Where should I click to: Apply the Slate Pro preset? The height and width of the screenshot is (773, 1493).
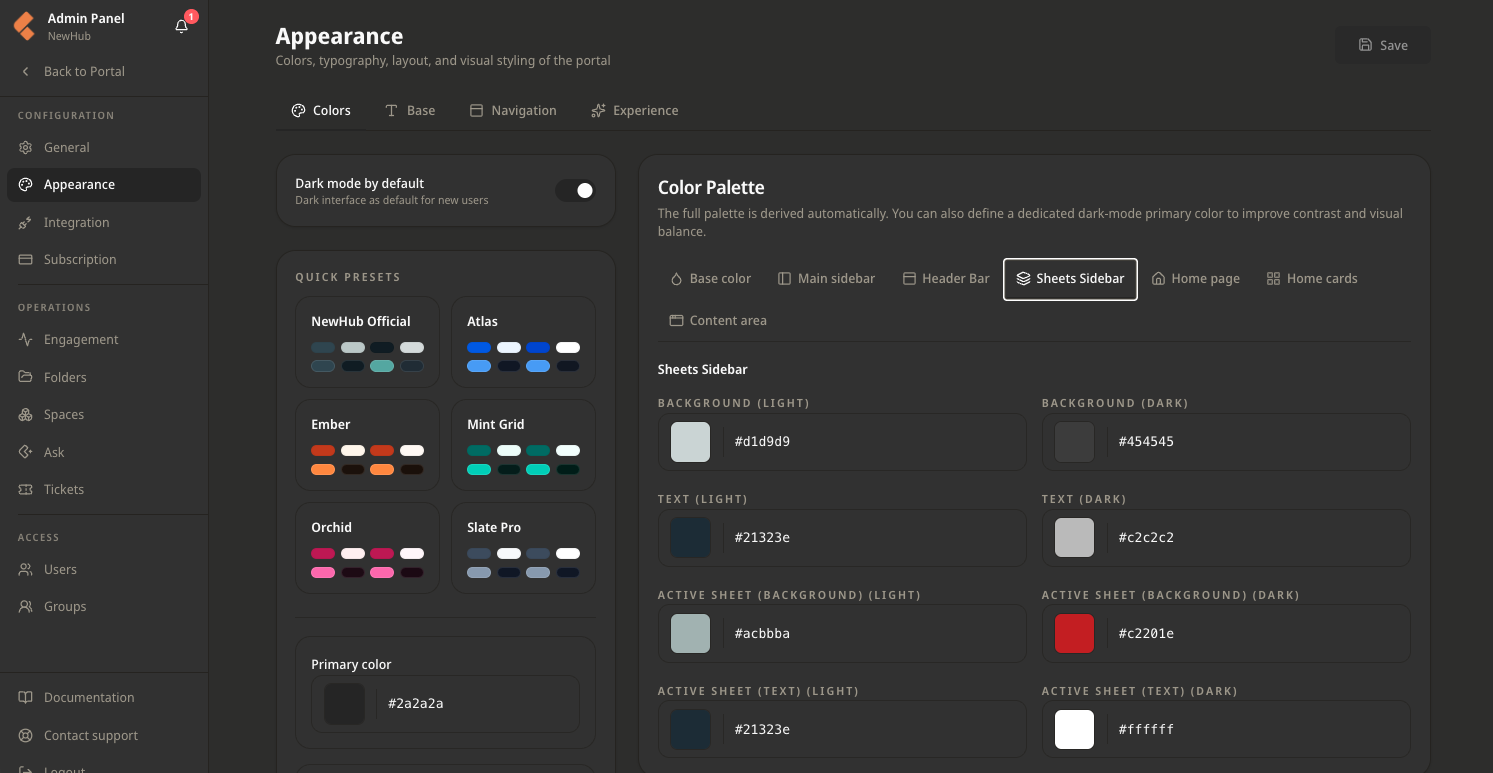click(523, 548)
